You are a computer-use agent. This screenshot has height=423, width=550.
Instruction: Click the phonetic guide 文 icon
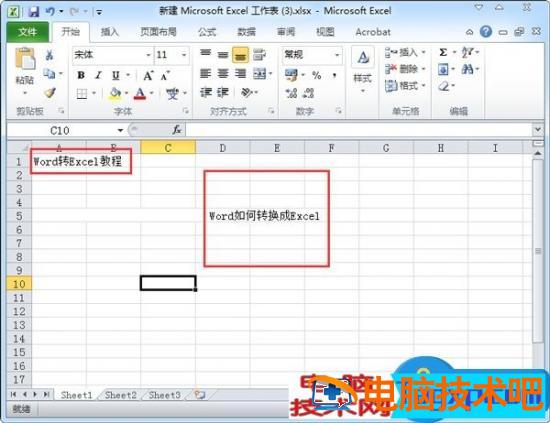[172, 94]
